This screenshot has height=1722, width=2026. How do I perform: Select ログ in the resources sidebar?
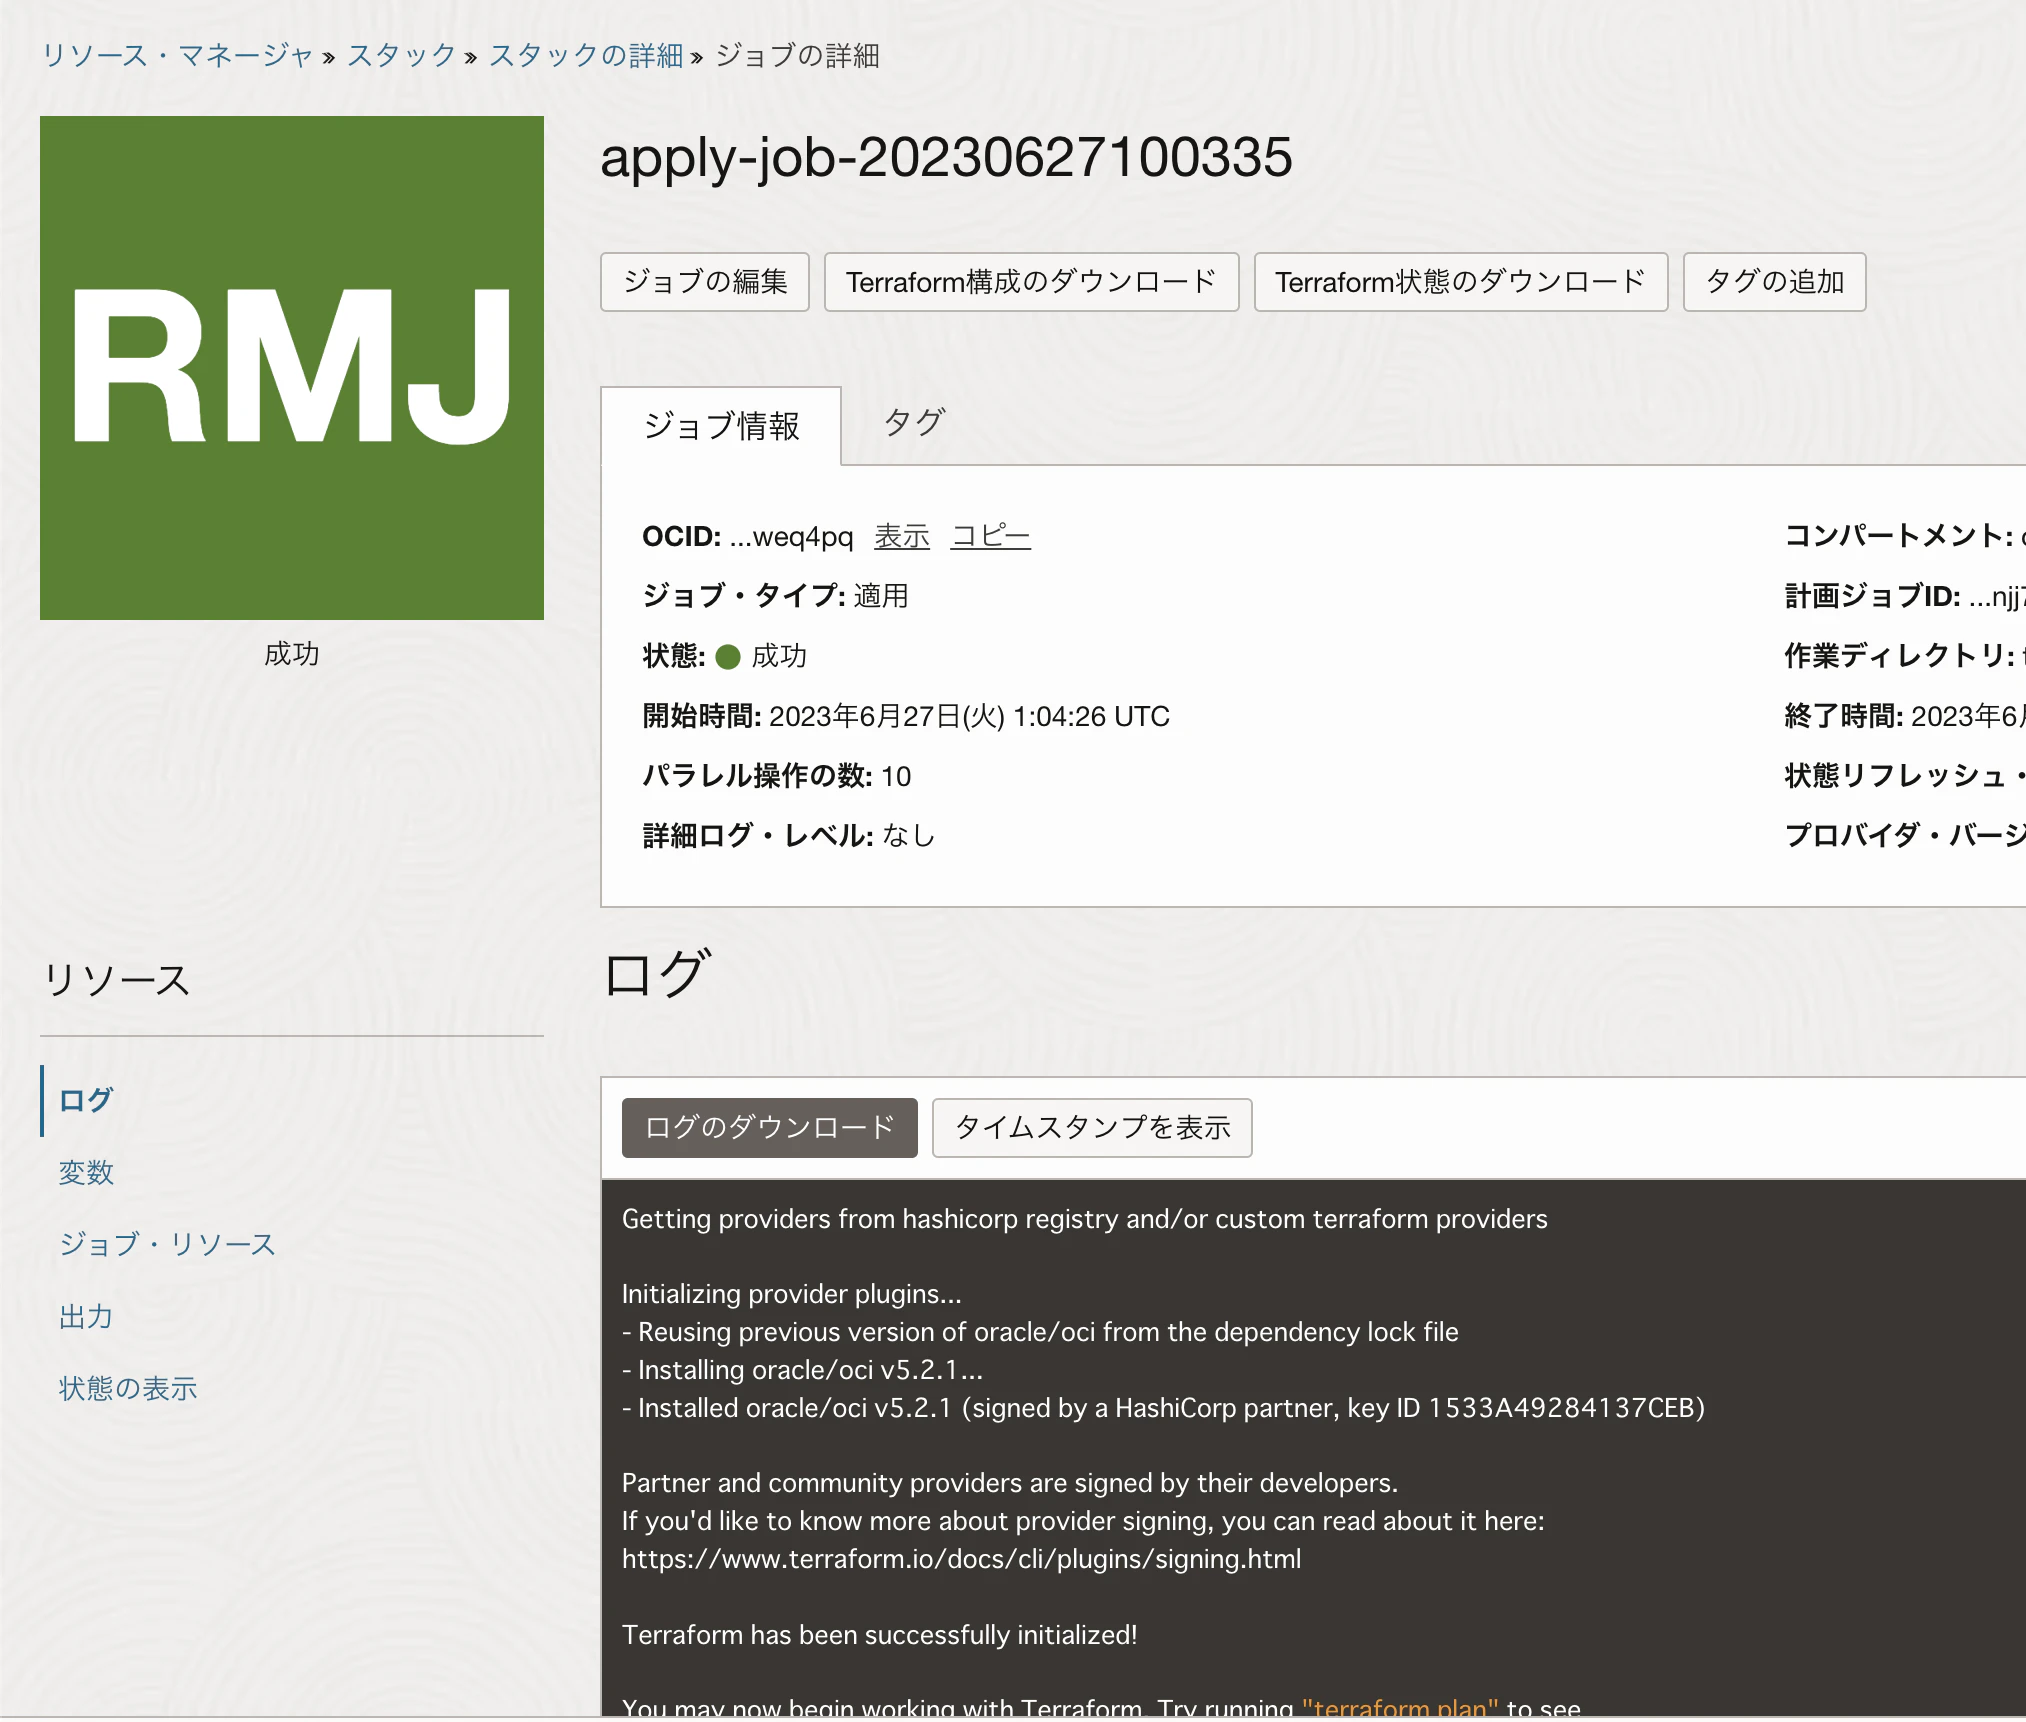click(86, 1101)
